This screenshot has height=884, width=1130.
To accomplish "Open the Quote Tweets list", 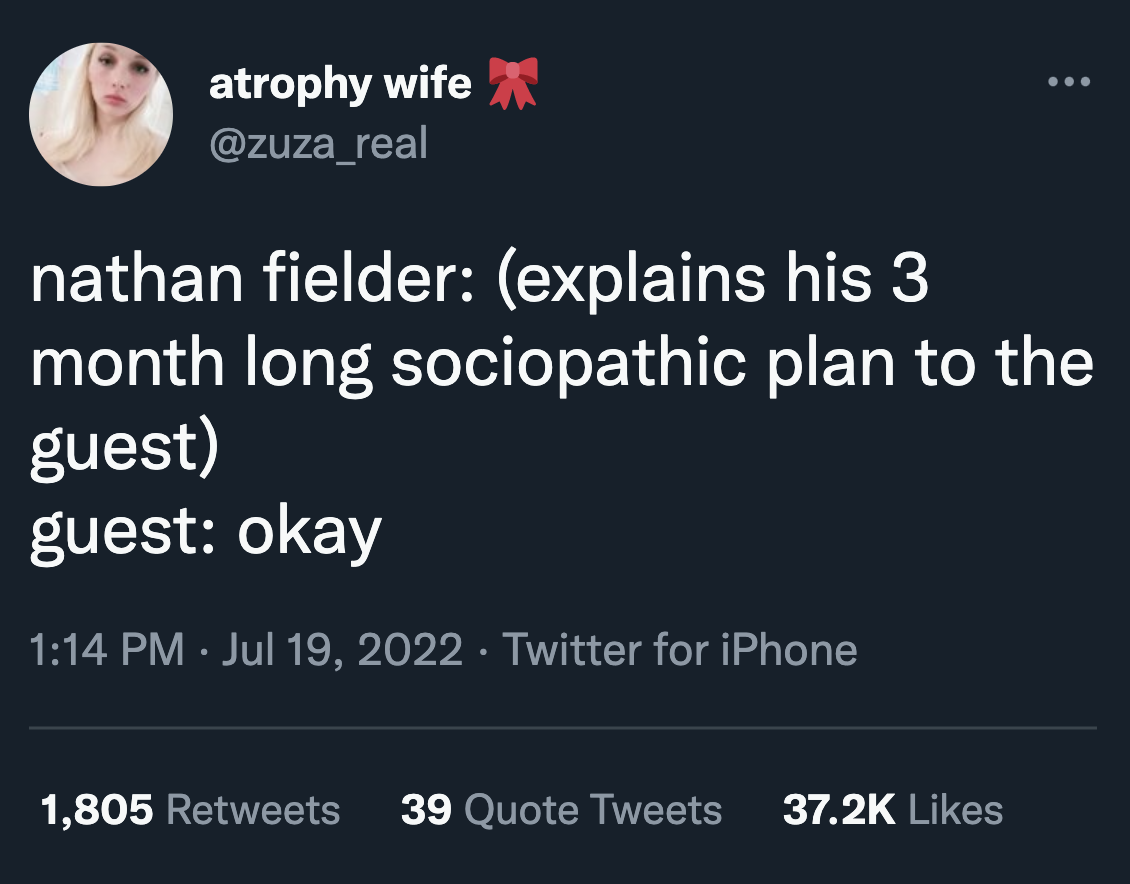I will click(x=594, y=809).
